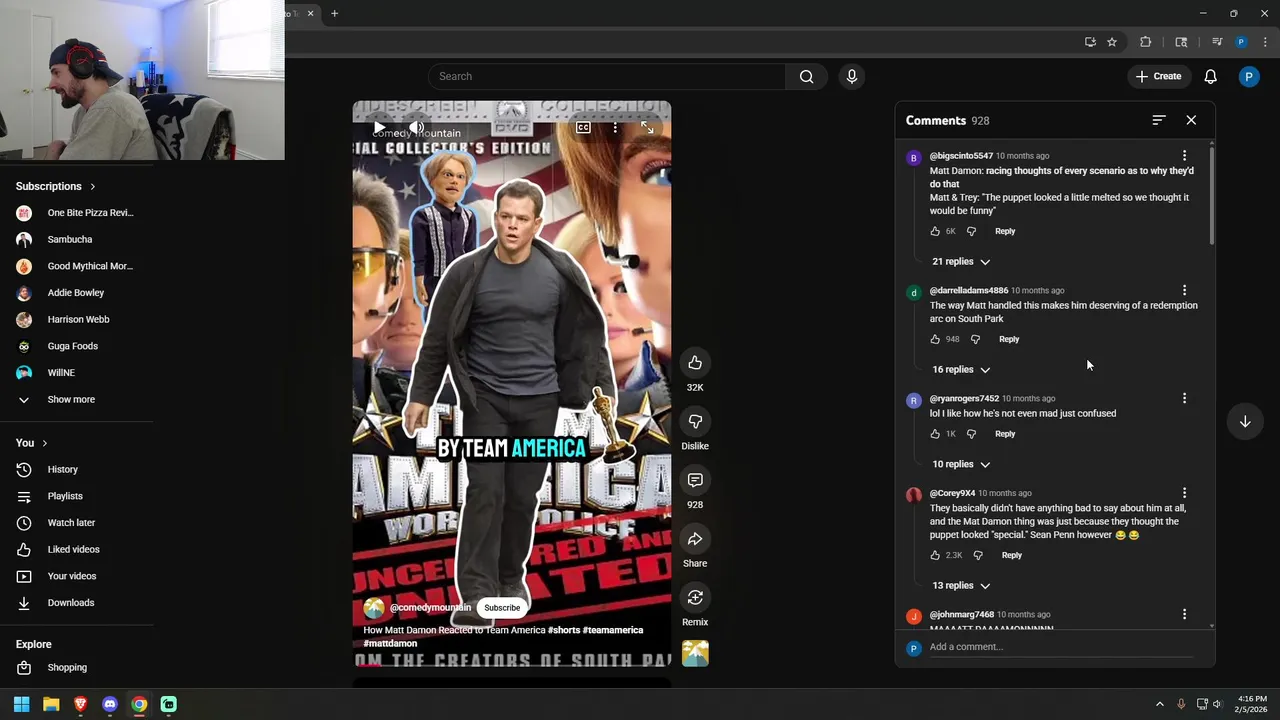1280x720 pixels.
Task: Reply to the @darrelladams4886 comment
Action: pos(1009,339)
